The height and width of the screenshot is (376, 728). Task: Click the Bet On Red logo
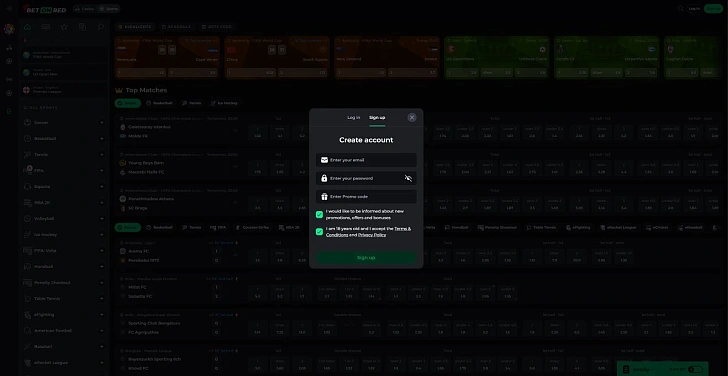(x=45, y=9)
